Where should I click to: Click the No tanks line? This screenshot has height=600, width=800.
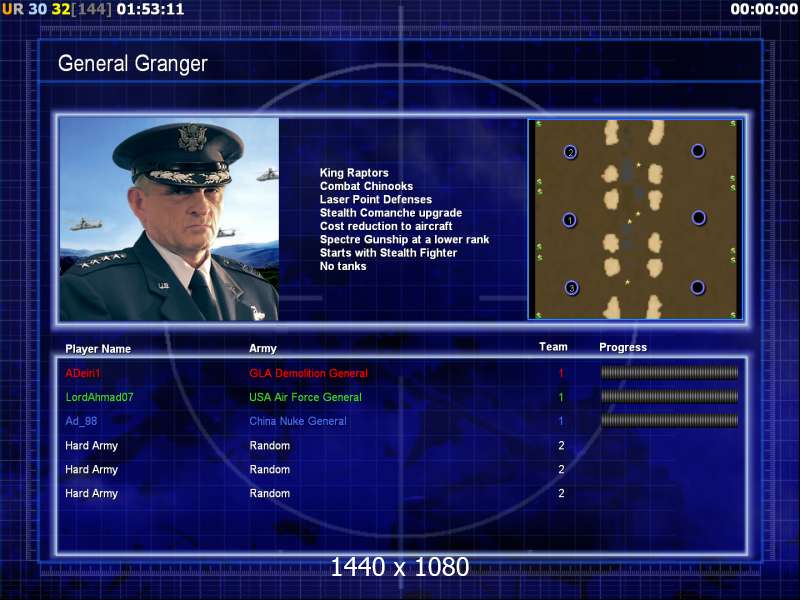343,266
